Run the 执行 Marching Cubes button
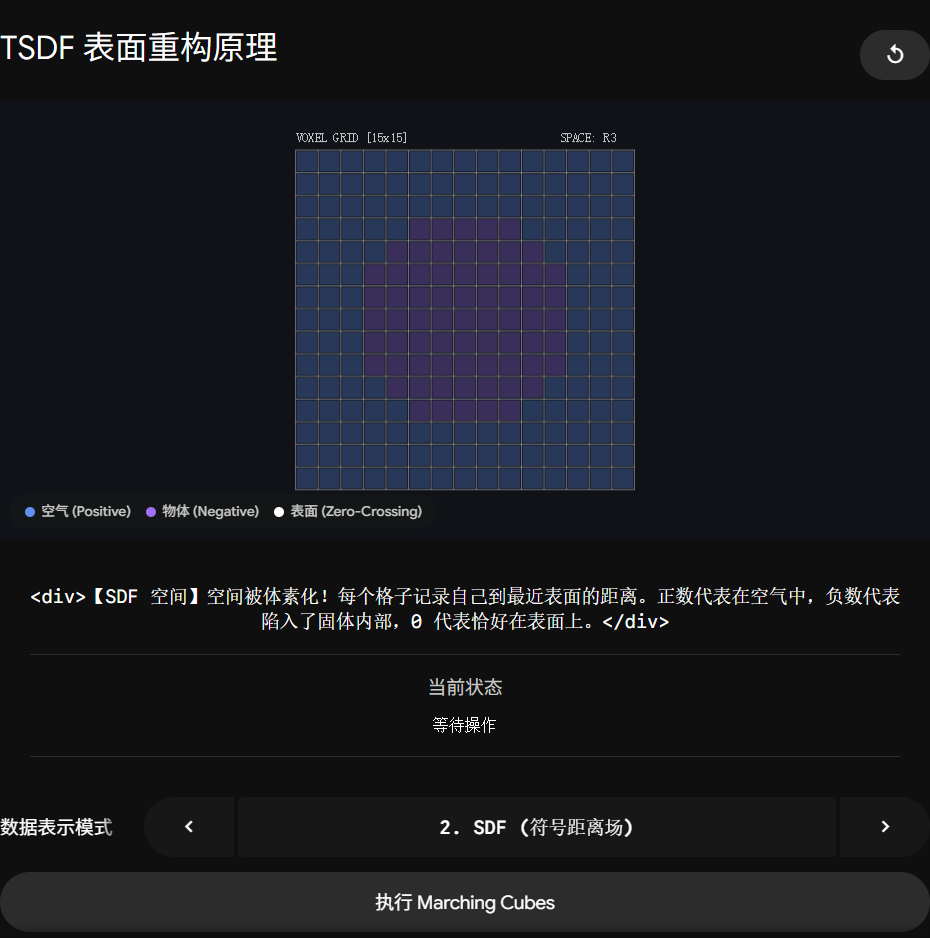Viewport: 930px width, 938px height. click(465, 902)
